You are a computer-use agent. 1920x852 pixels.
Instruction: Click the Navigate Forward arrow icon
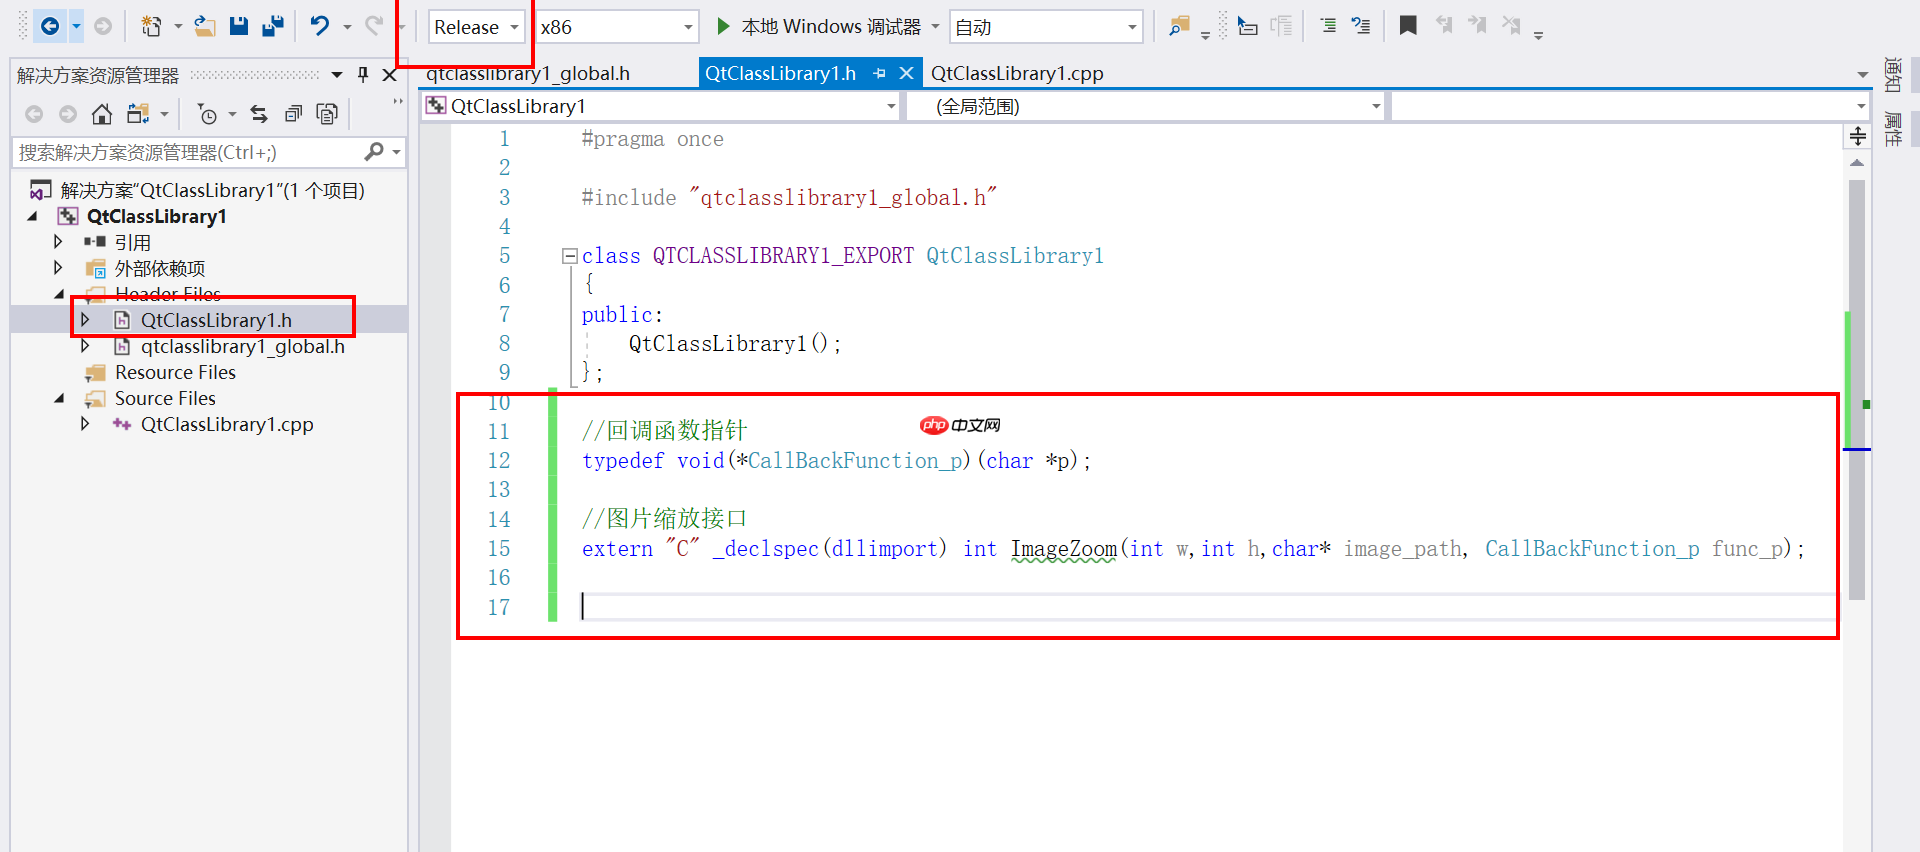click(x=103, y=26)
